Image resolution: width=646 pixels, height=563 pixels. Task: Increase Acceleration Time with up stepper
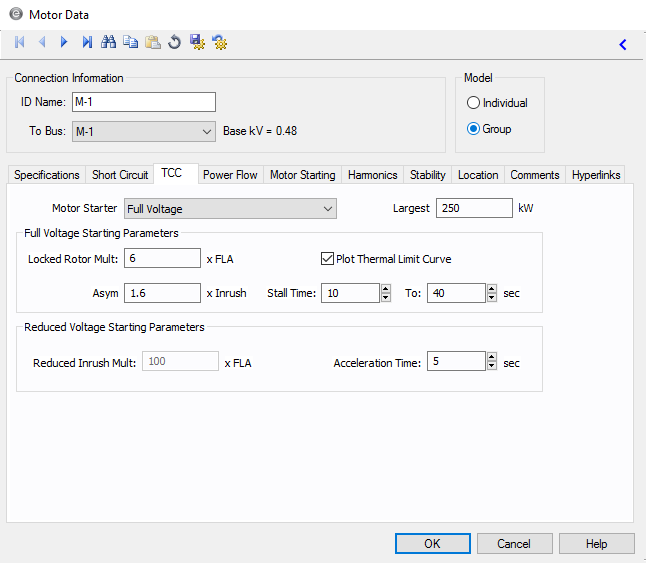pos(490,357)
